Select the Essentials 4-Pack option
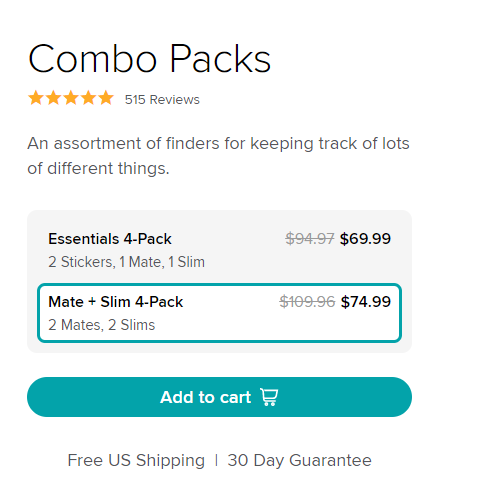This screenshot has width=483, height=501. tap(219, 250)
